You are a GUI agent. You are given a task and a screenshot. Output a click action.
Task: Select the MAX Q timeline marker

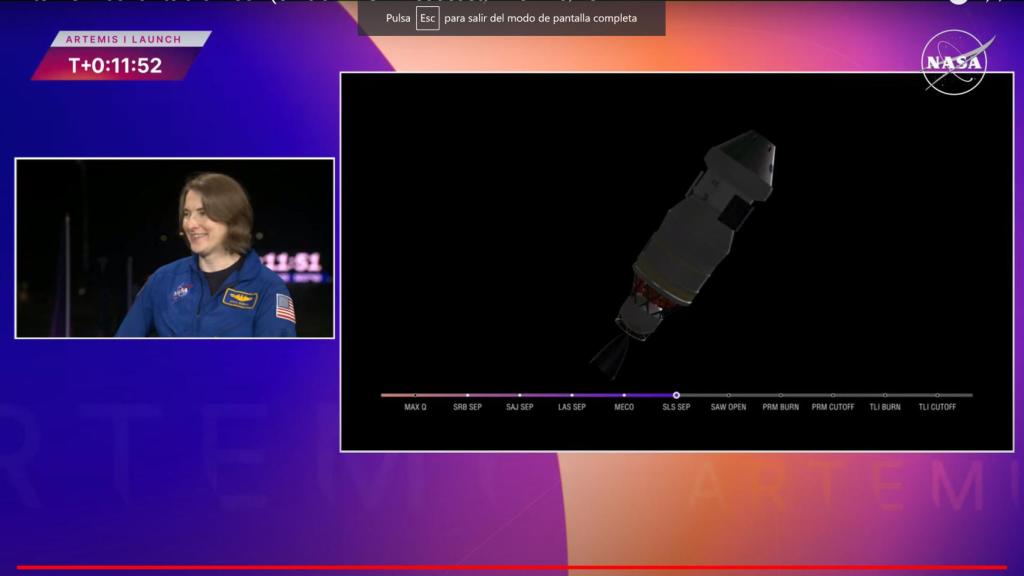(x=415, y=407)
